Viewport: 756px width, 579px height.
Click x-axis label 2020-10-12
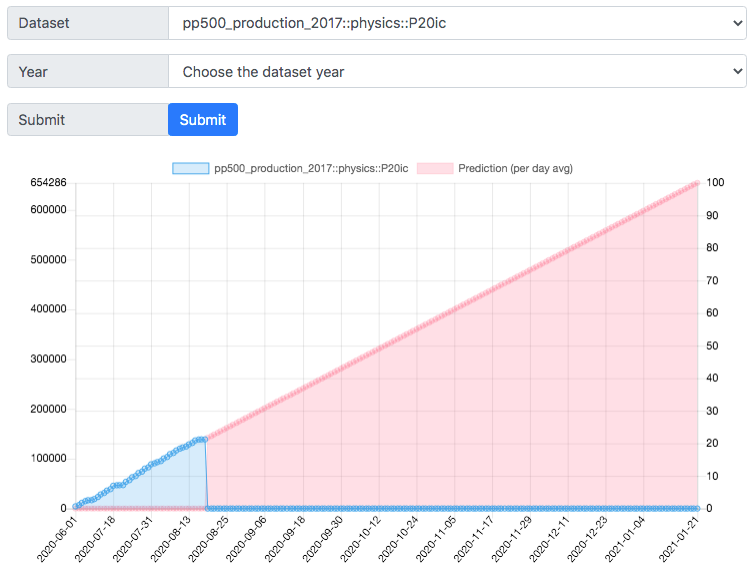coord(360,539)
